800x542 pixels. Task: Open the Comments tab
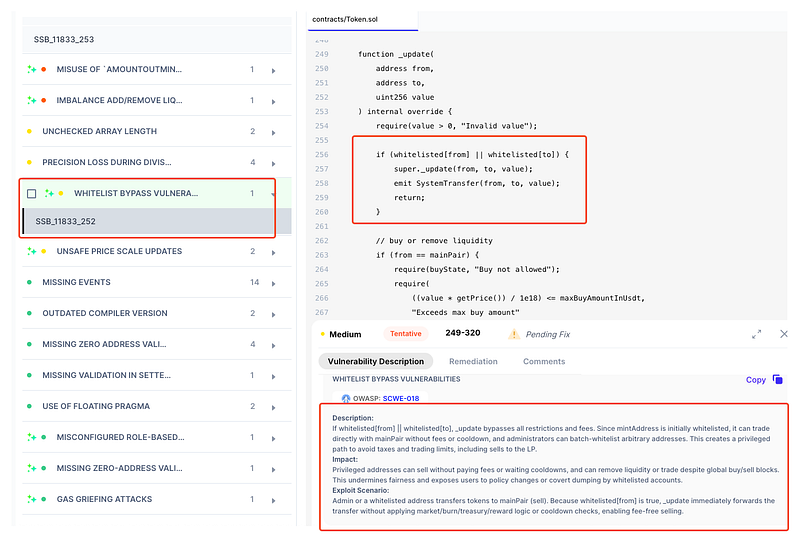click(544, 361)
